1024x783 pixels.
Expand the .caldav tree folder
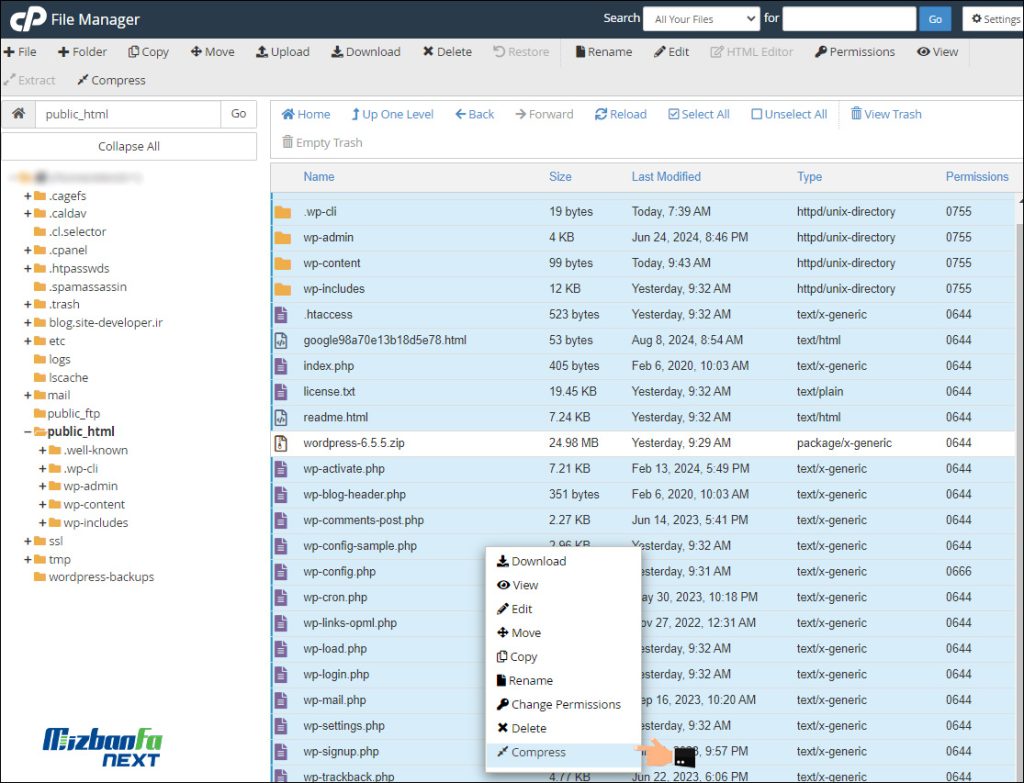tap(28, 214)
